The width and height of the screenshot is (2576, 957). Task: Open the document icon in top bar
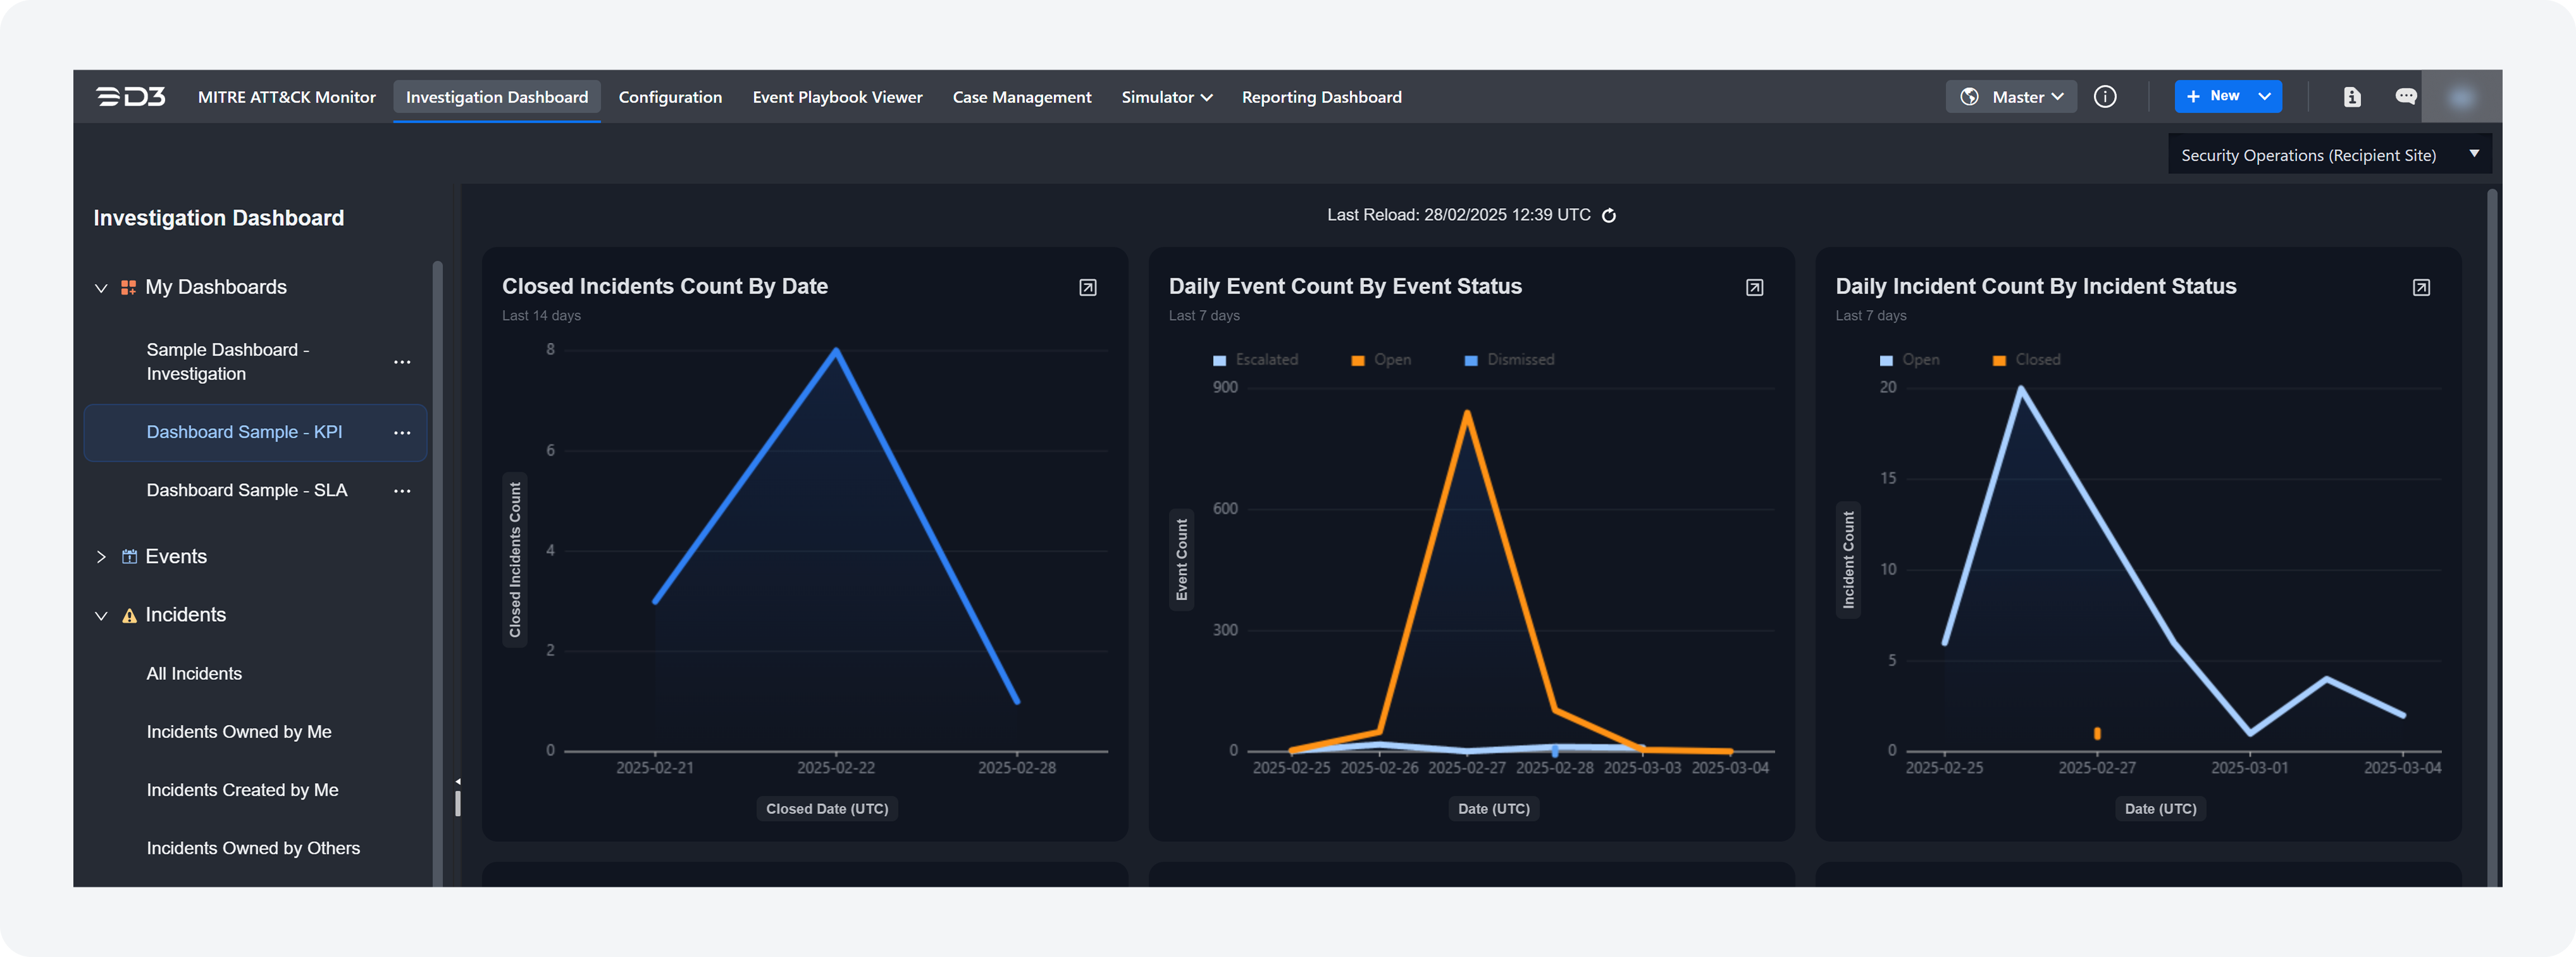[2352, 97]
